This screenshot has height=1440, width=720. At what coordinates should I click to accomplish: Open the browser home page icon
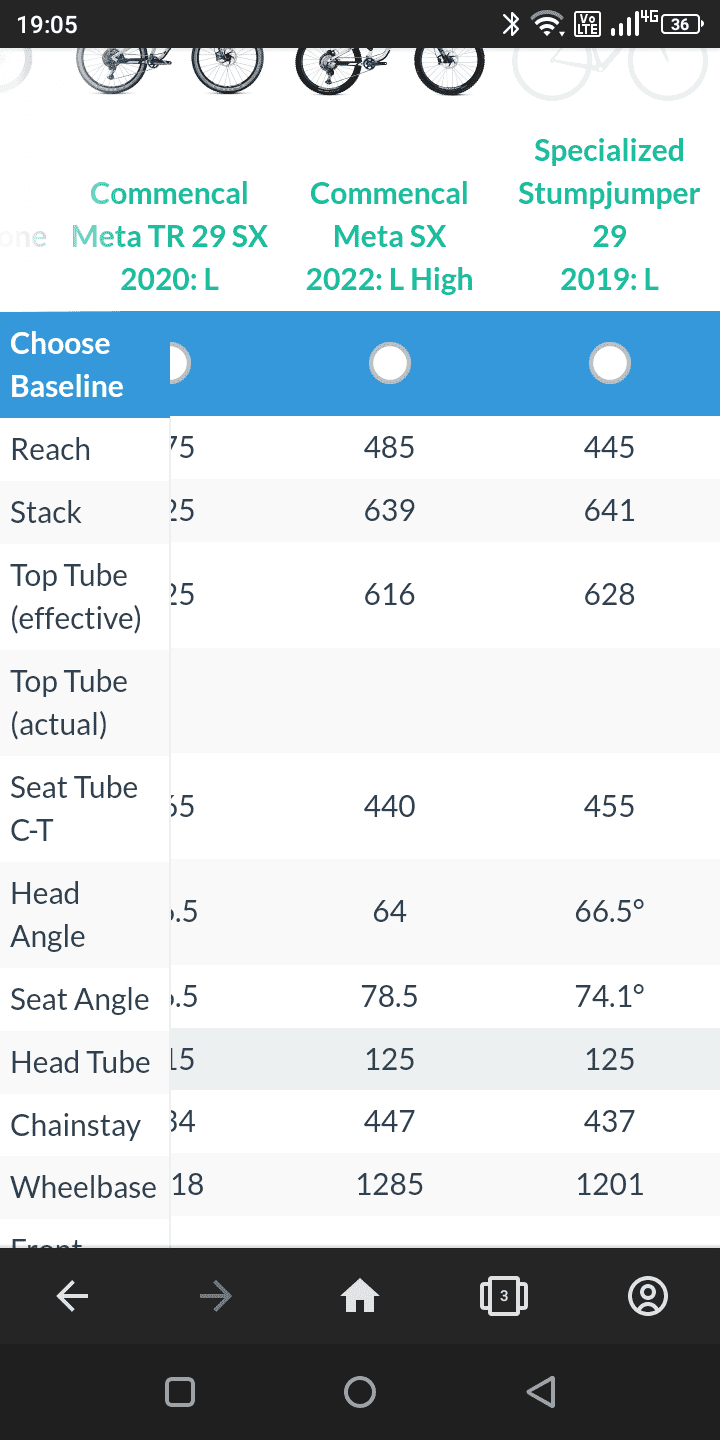click(360, 1297)
